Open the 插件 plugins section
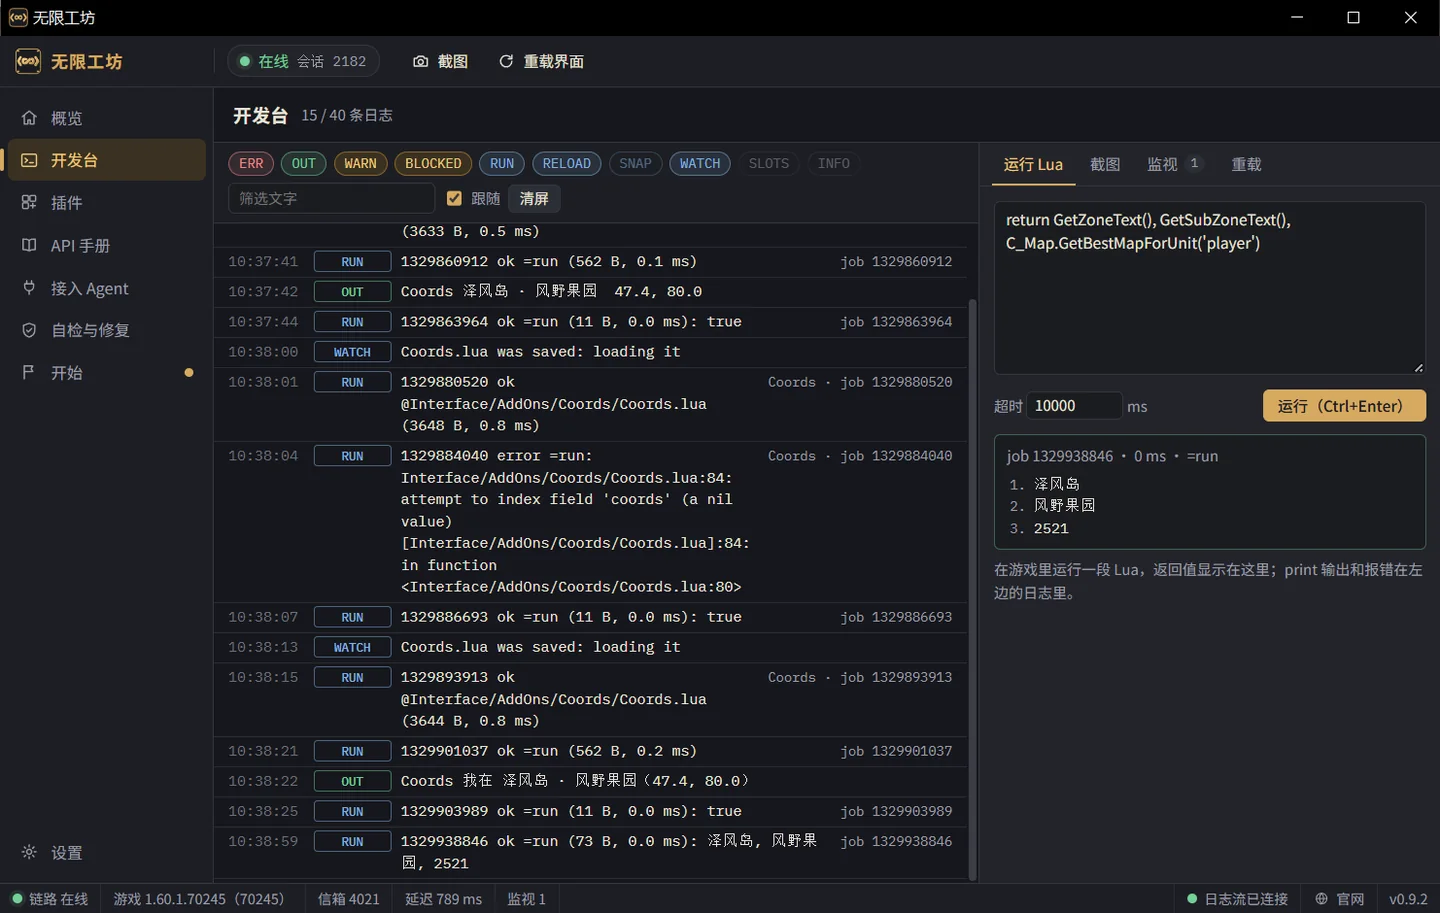This screenshot has height=913, width=1440. (x=107, y=203)
